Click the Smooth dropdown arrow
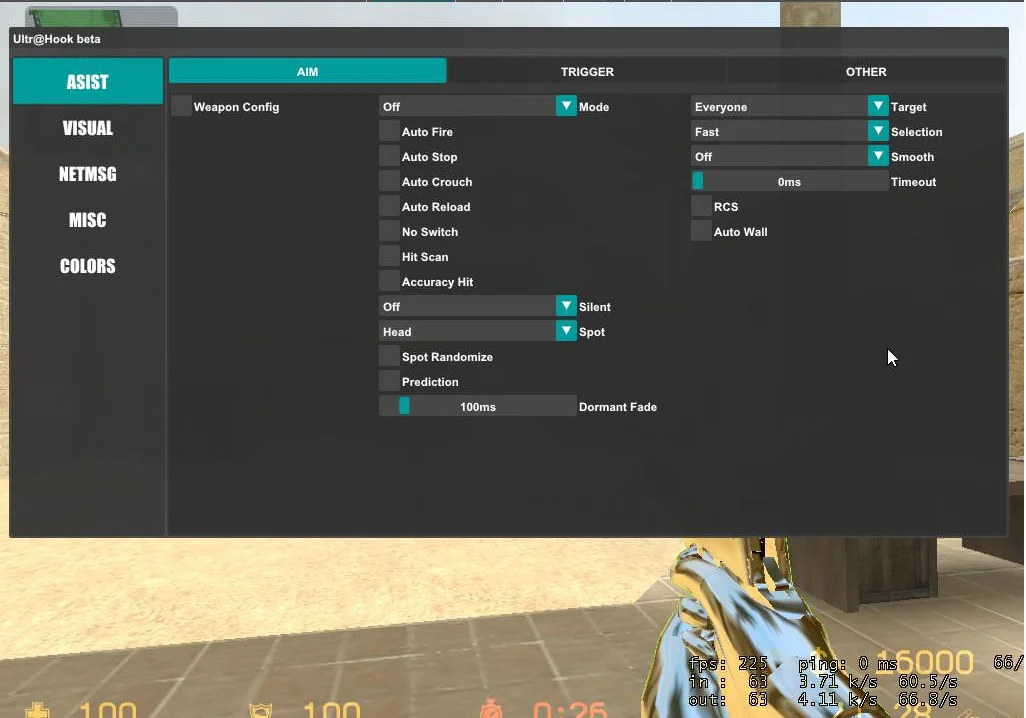Screen dimensions: 1026x718 [878, 157]
